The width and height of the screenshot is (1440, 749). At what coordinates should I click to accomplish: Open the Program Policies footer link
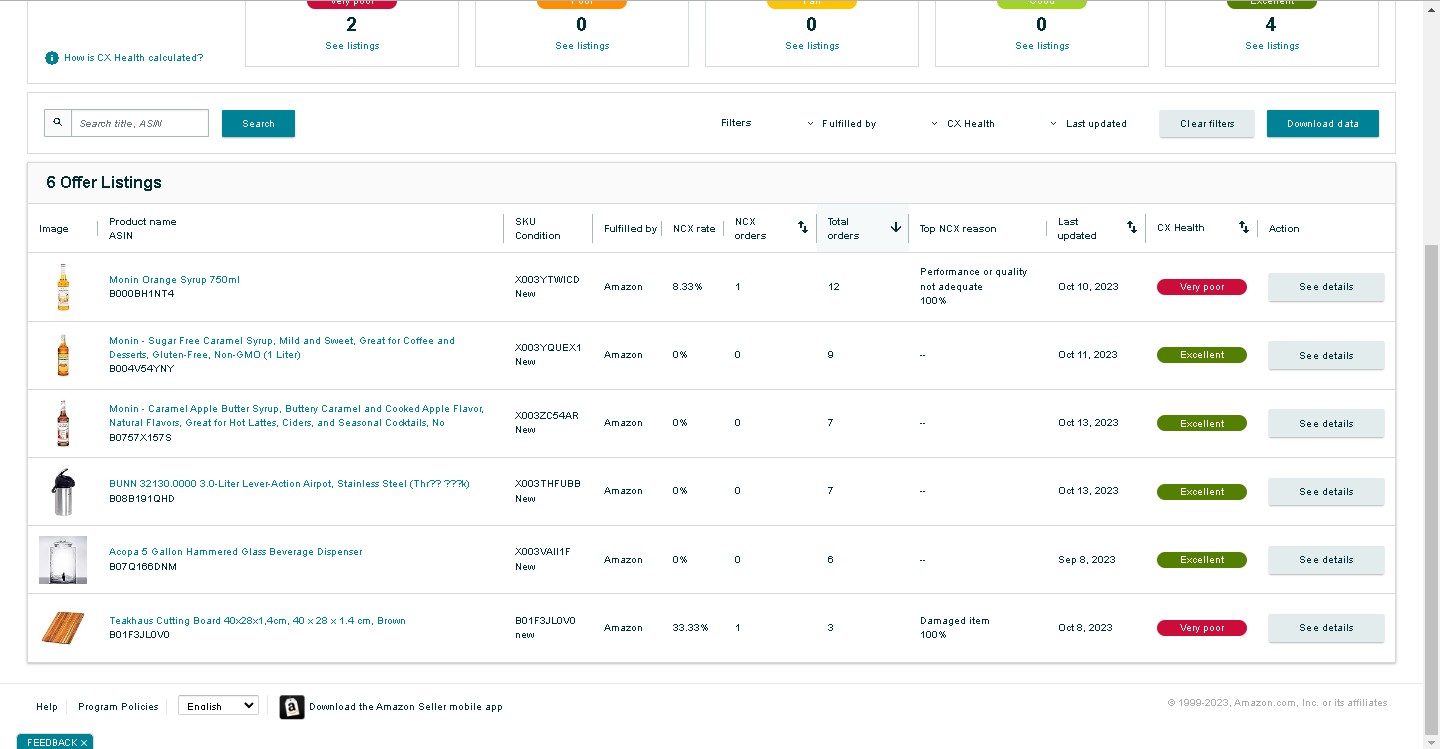click(118, 707)
